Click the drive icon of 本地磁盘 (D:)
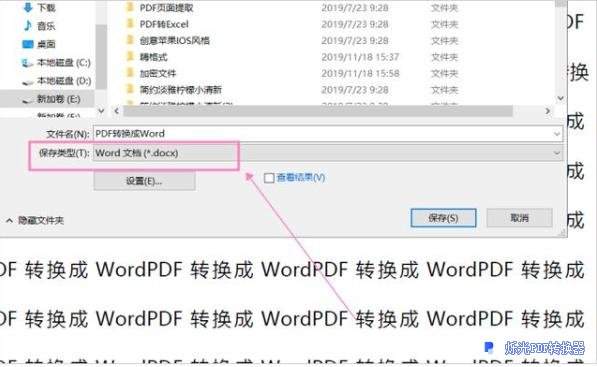The width and height of the screenshot is (597, 367). tap(27, 81)
